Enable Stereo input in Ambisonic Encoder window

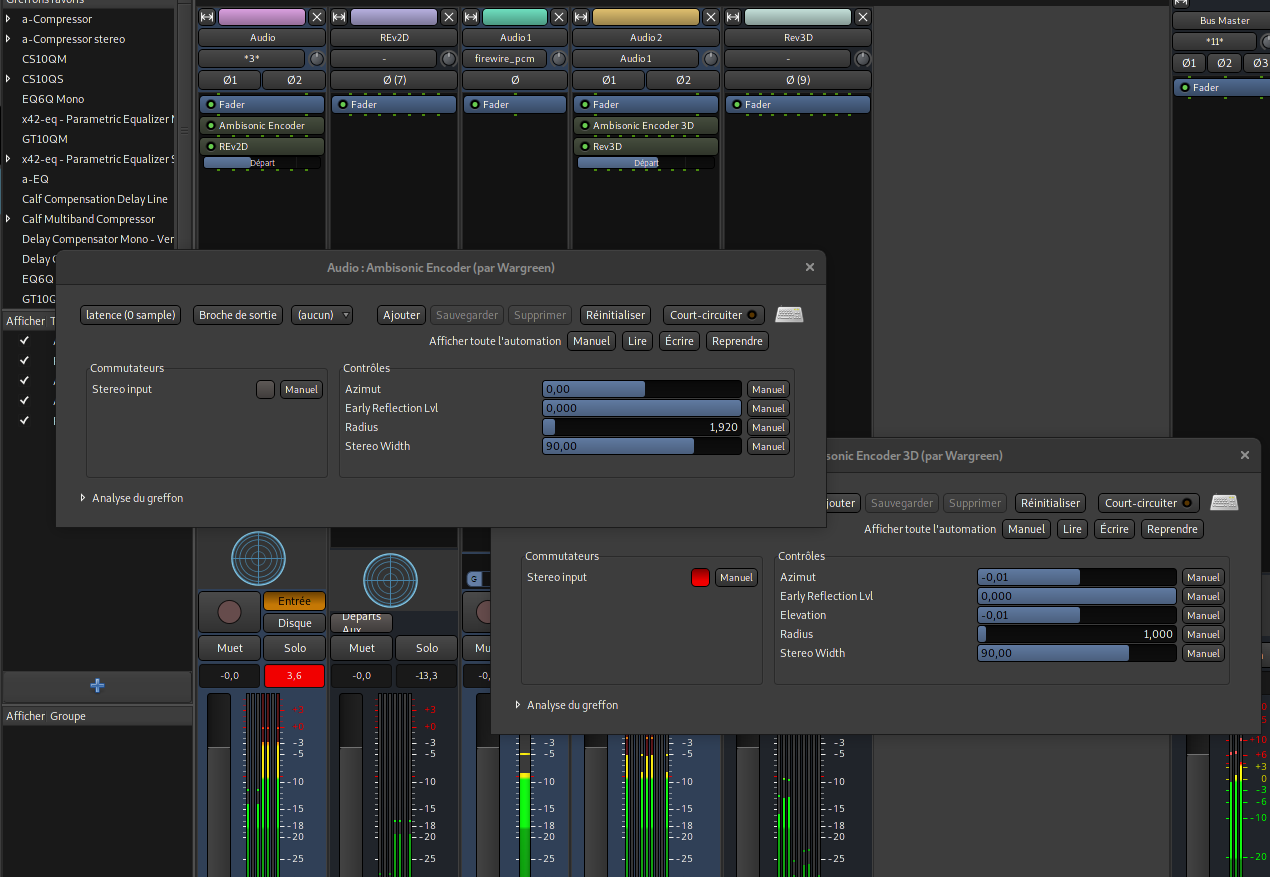click(265, 390)
